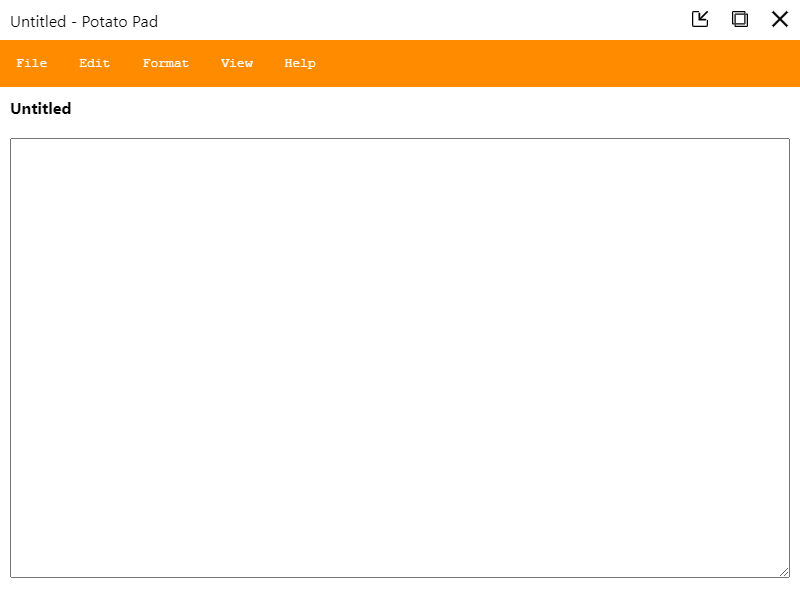Open the View menu

tap(237, 63)
